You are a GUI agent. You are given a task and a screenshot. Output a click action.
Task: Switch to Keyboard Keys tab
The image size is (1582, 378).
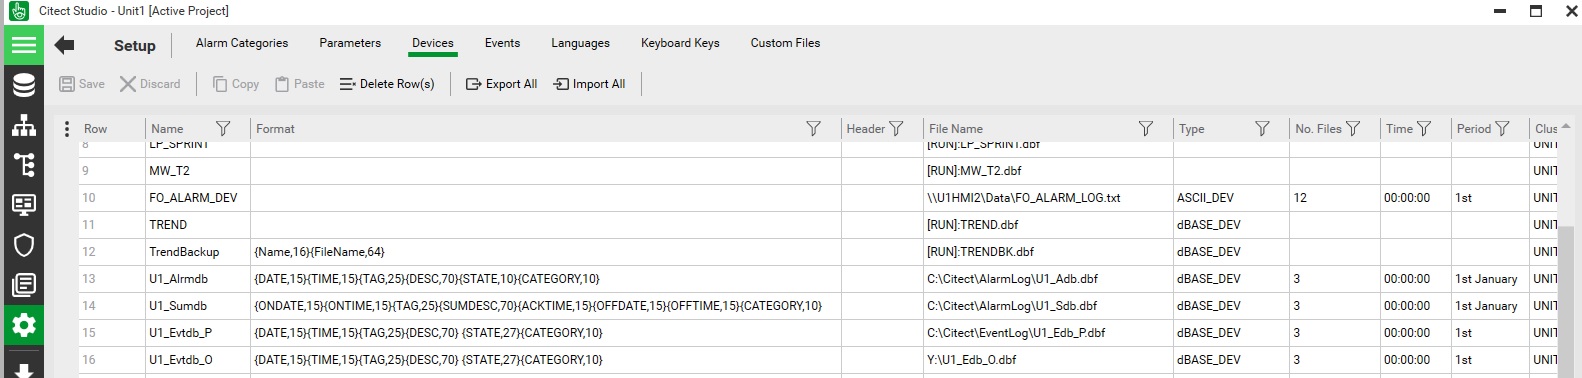(680, 43)
